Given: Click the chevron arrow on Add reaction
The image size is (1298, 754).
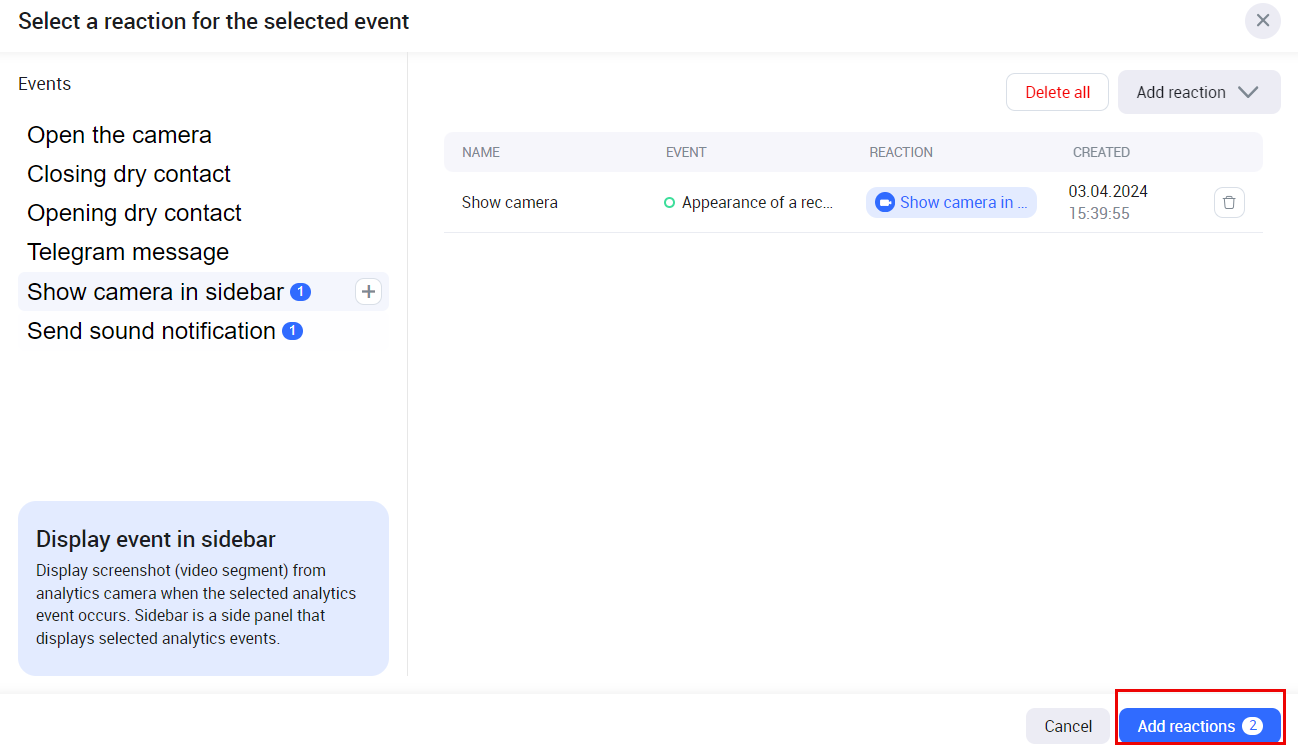Looking at the screenshot, I should point(1247,92).
